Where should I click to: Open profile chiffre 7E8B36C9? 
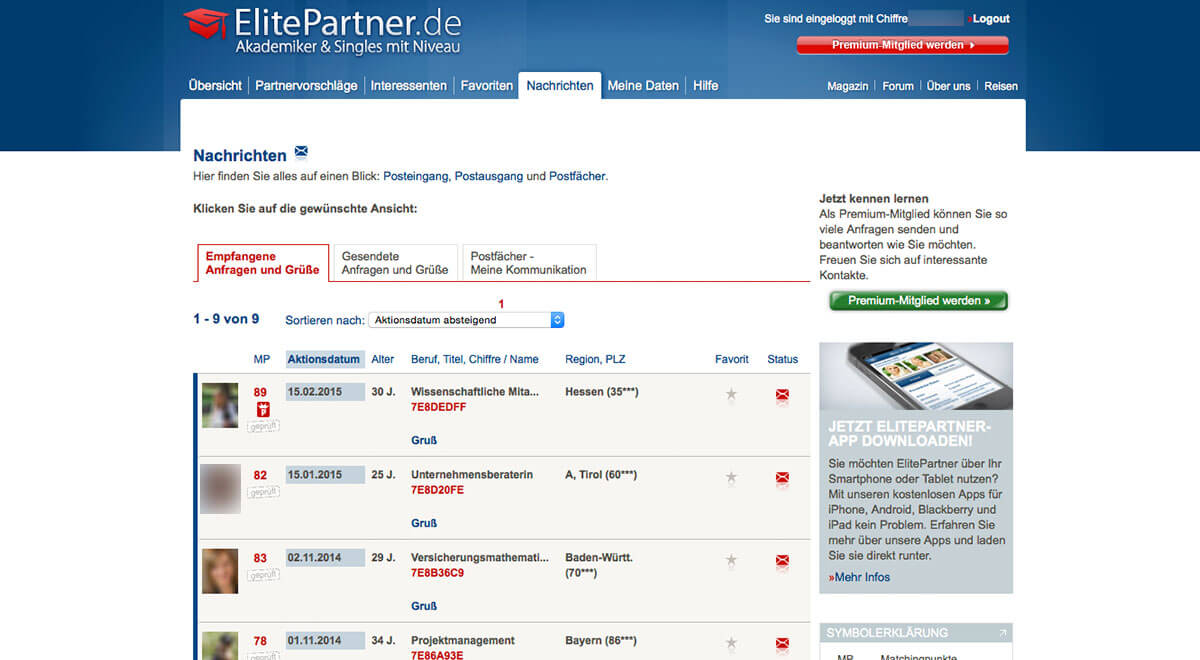point(437,573)
